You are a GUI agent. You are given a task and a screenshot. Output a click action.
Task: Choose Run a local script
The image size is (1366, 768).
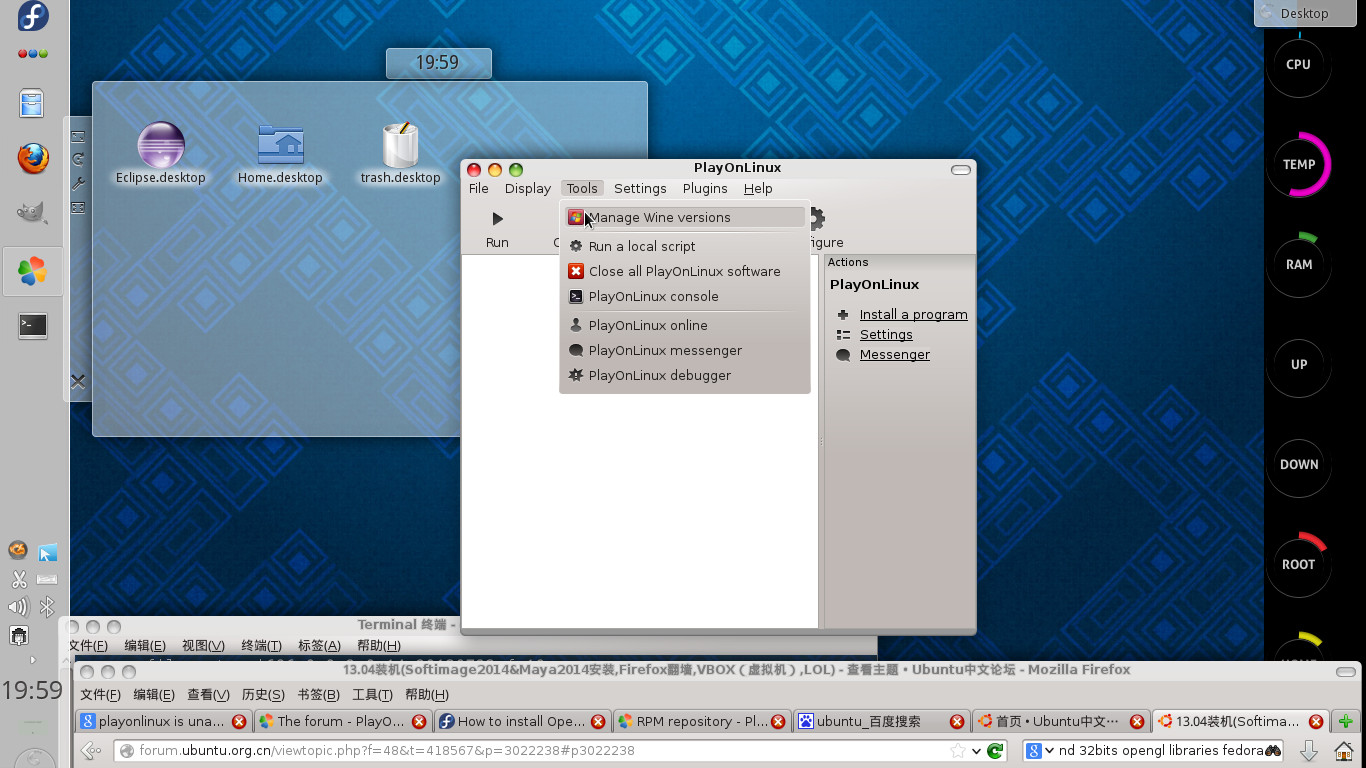point(685,246)
